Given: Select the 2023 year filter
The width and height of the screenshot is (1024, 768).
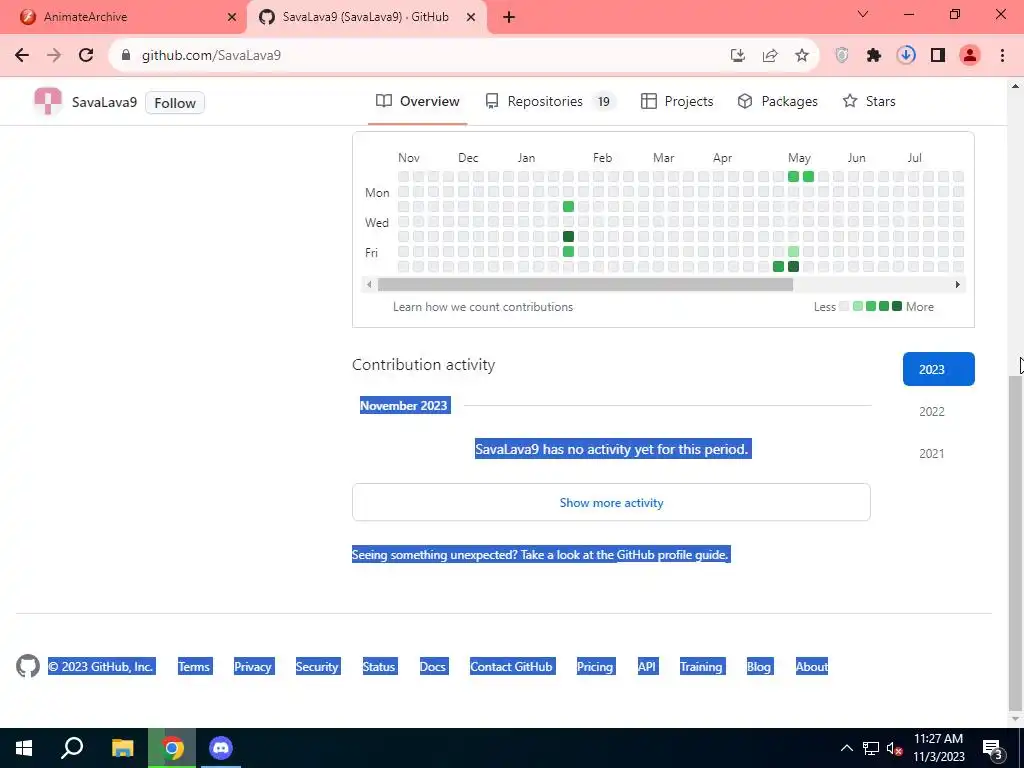Looking at the screenshot, I should pyautogui.click(x=938, y=369).
